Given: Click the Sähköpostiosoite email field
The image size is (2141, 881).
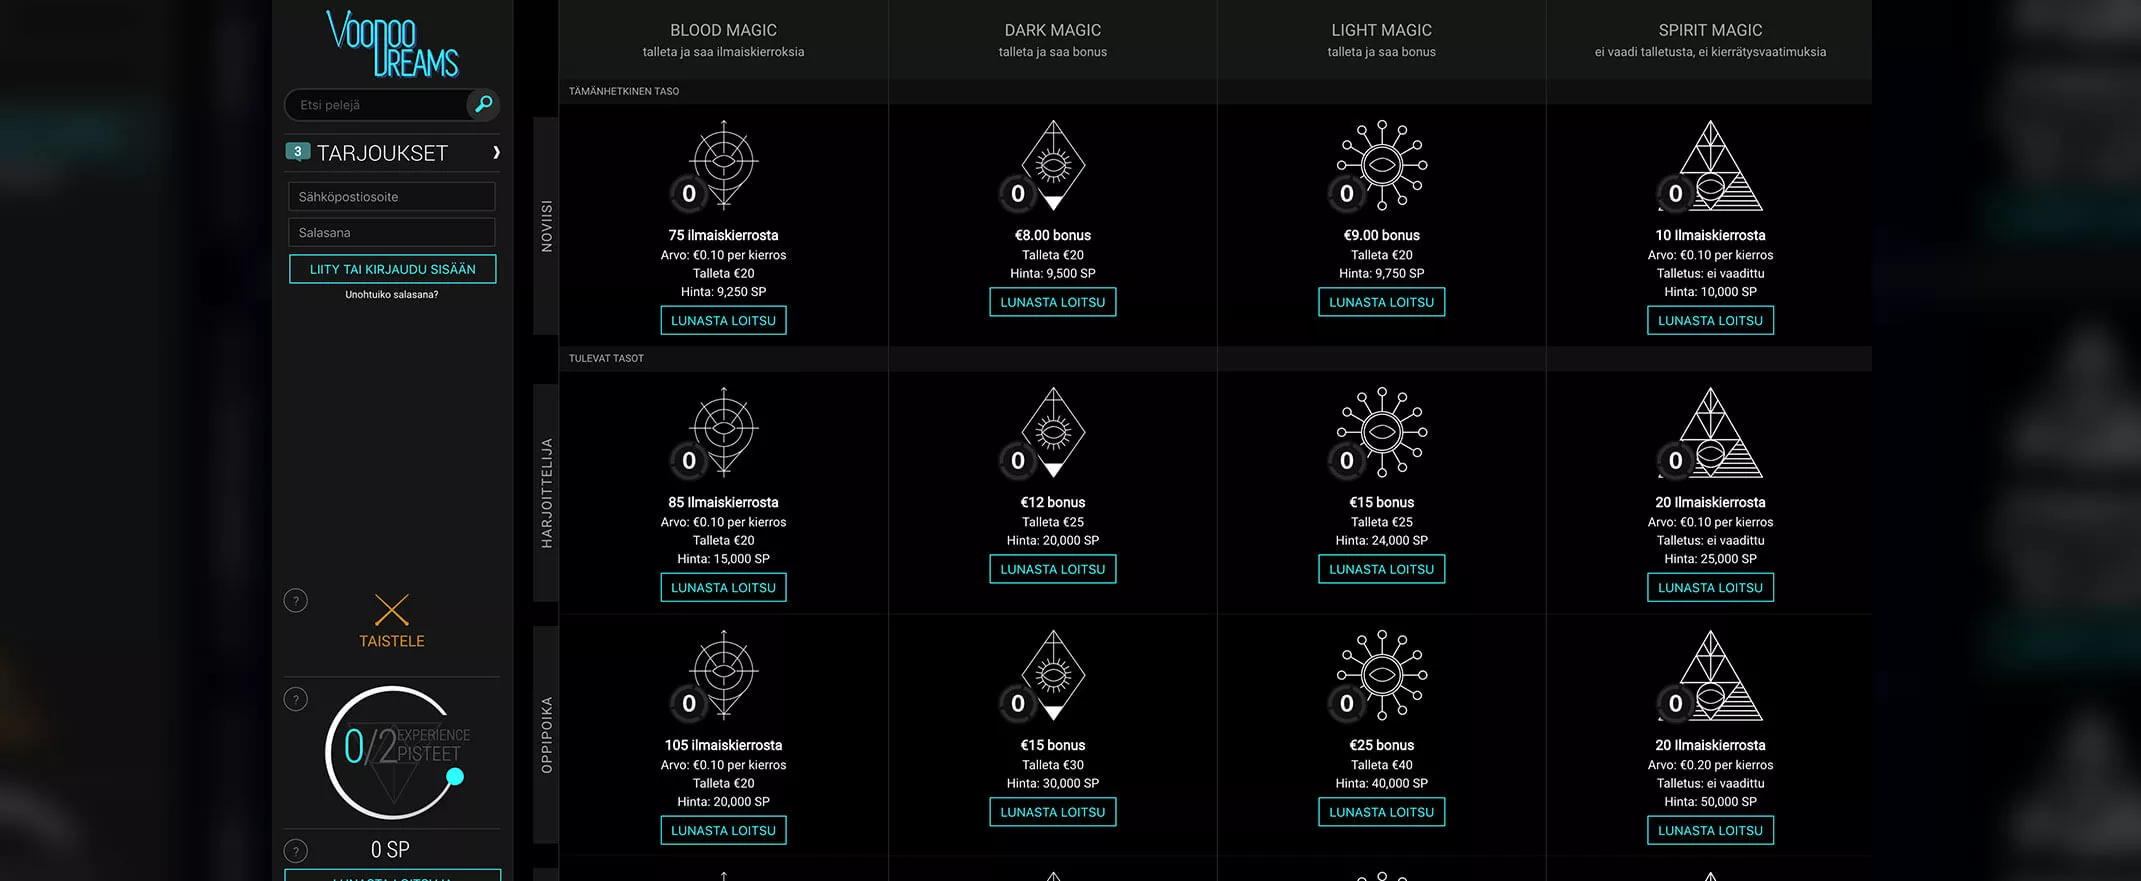Looking at the screenshot, I should (x=392, y=197).
